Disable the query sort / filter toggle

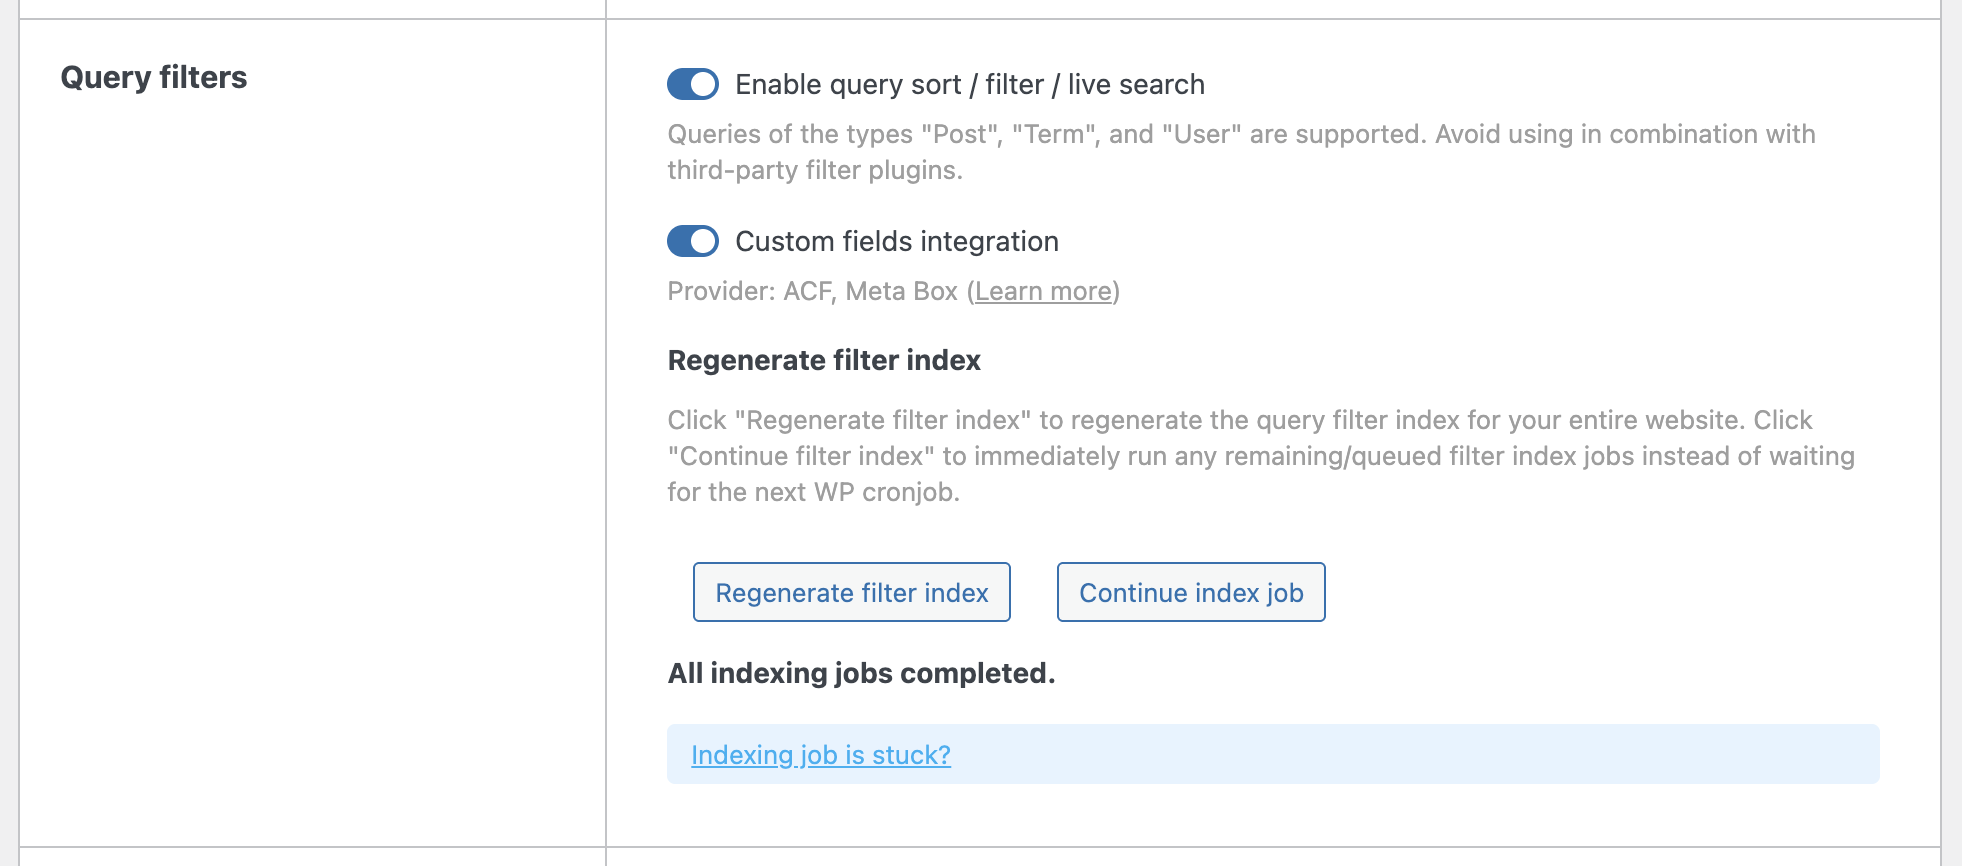tap(693, 84)
